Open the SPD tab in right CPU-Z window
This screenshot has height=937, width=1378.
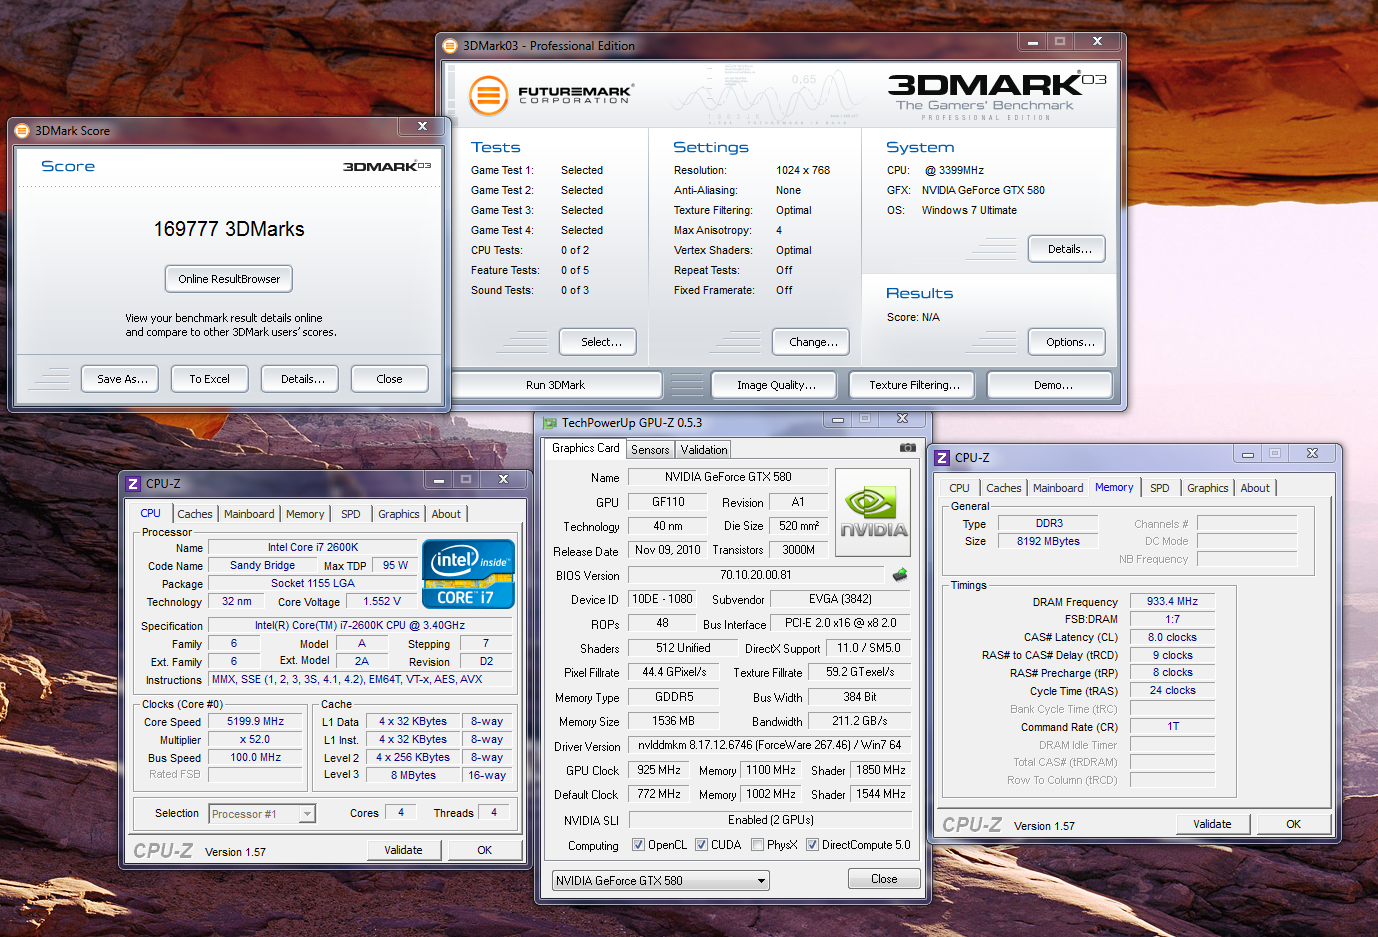pyautogui.click(x=1159, y=488)
